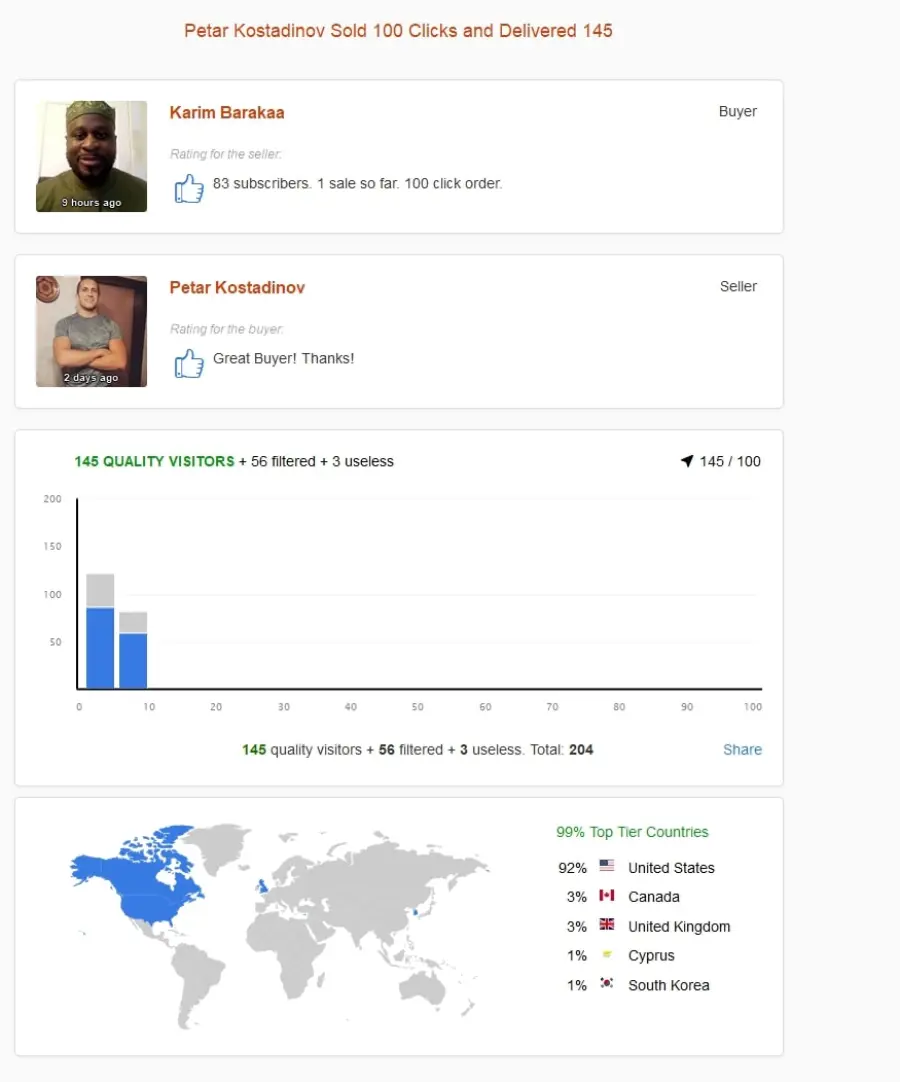Viewport: 900px width, 1082px height.
Task: Click the gray filtered segment of second bar
Action: 133,622
